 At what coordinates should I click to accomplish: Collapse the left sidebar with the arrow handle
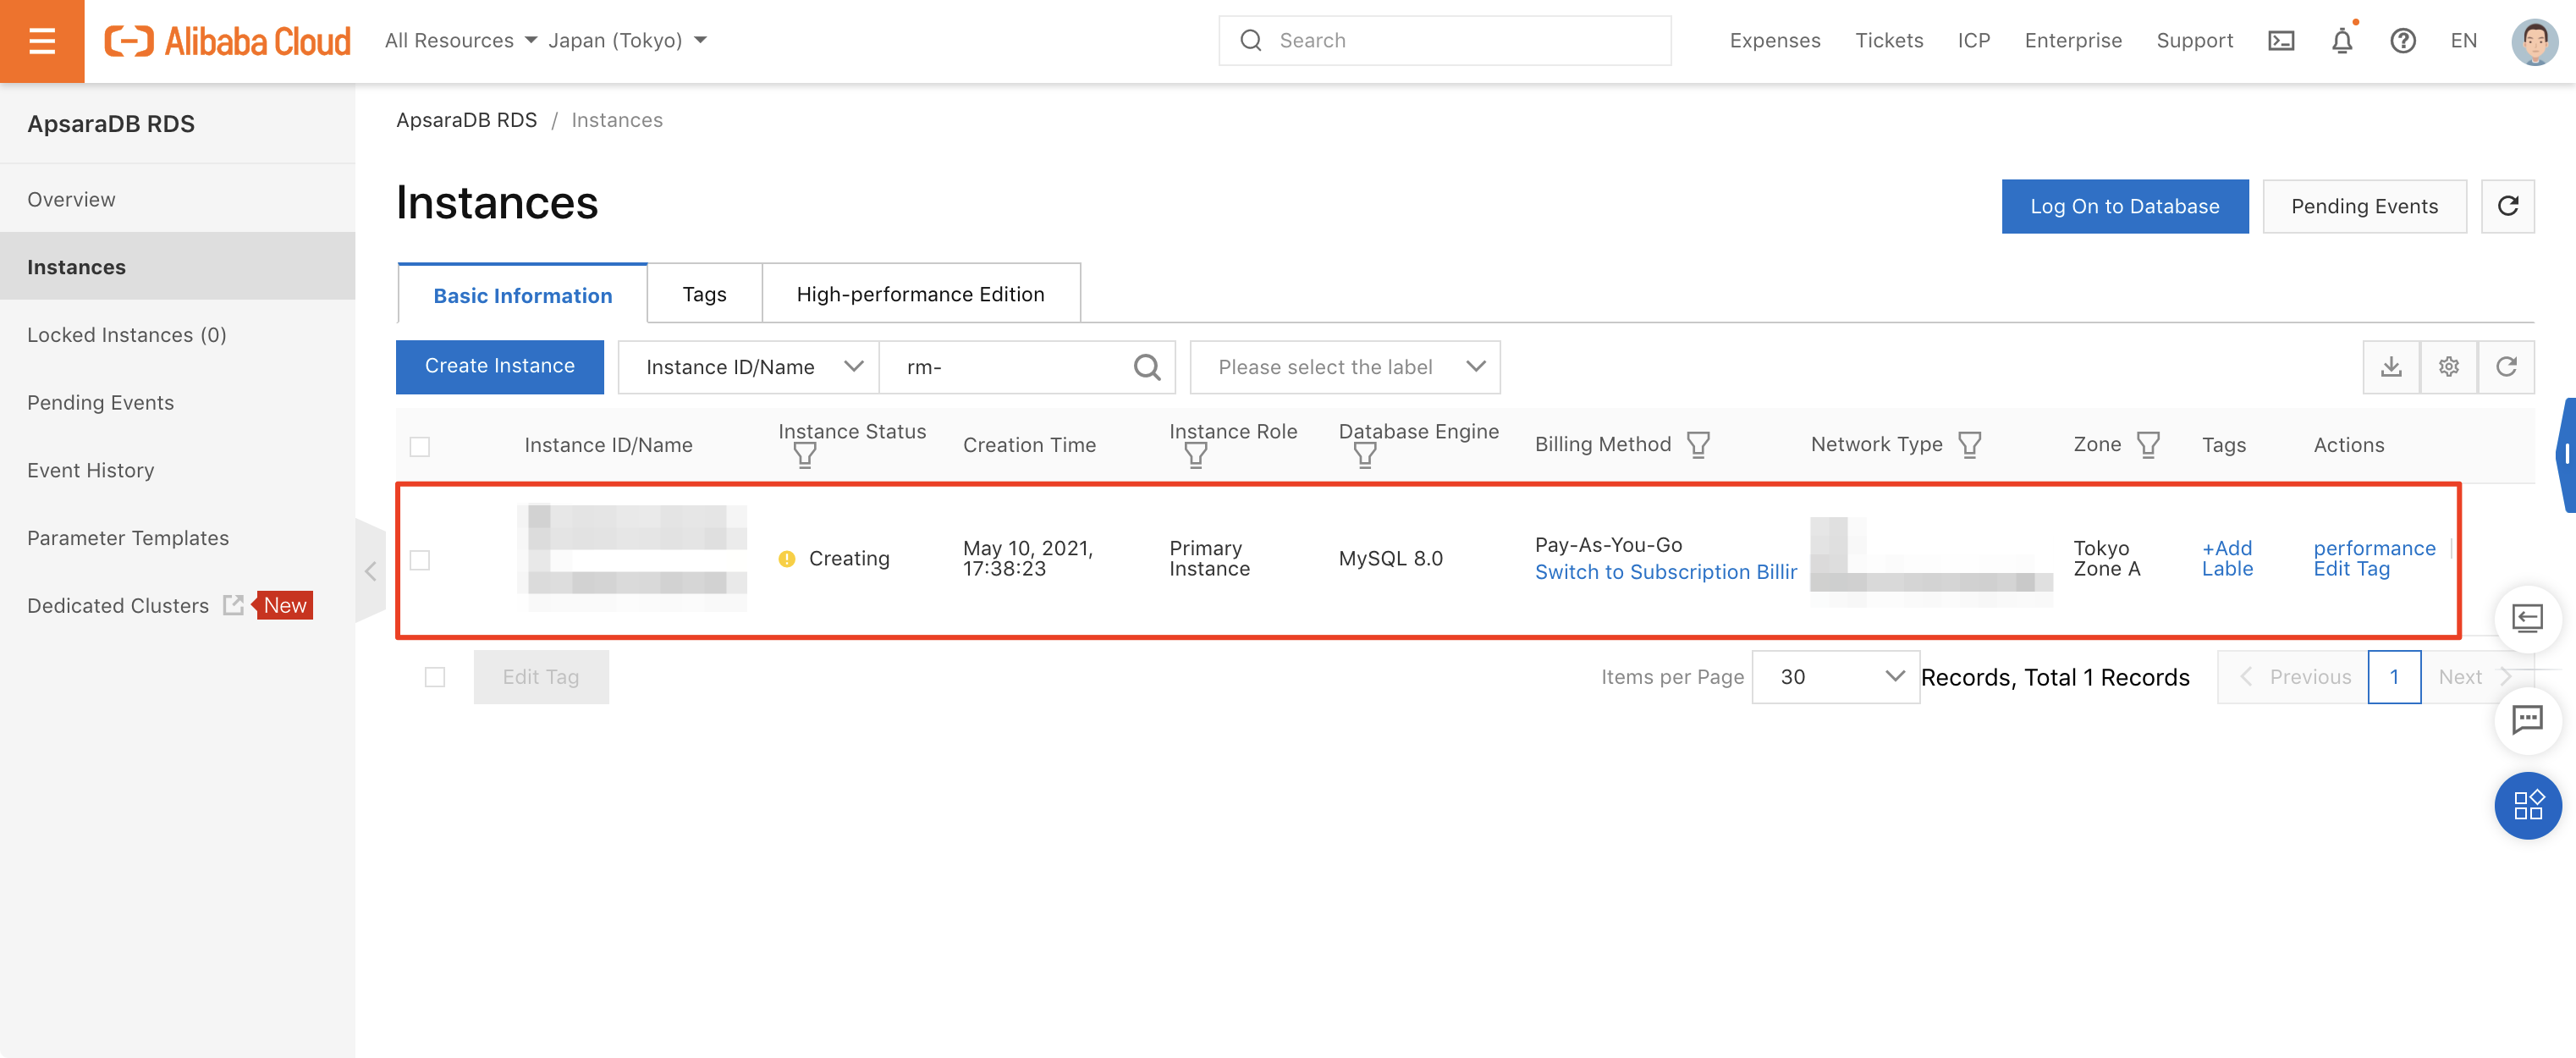[x=370, y=571]
